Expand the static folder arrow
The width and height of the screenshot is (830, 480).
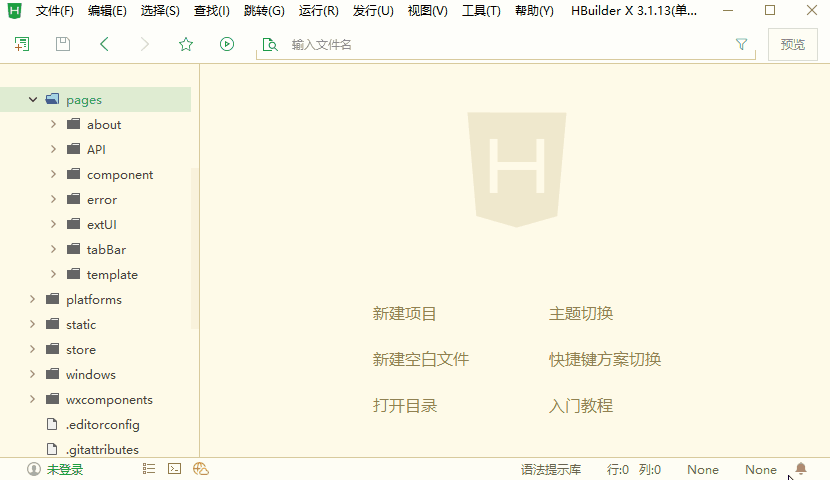tap(32, 324)
